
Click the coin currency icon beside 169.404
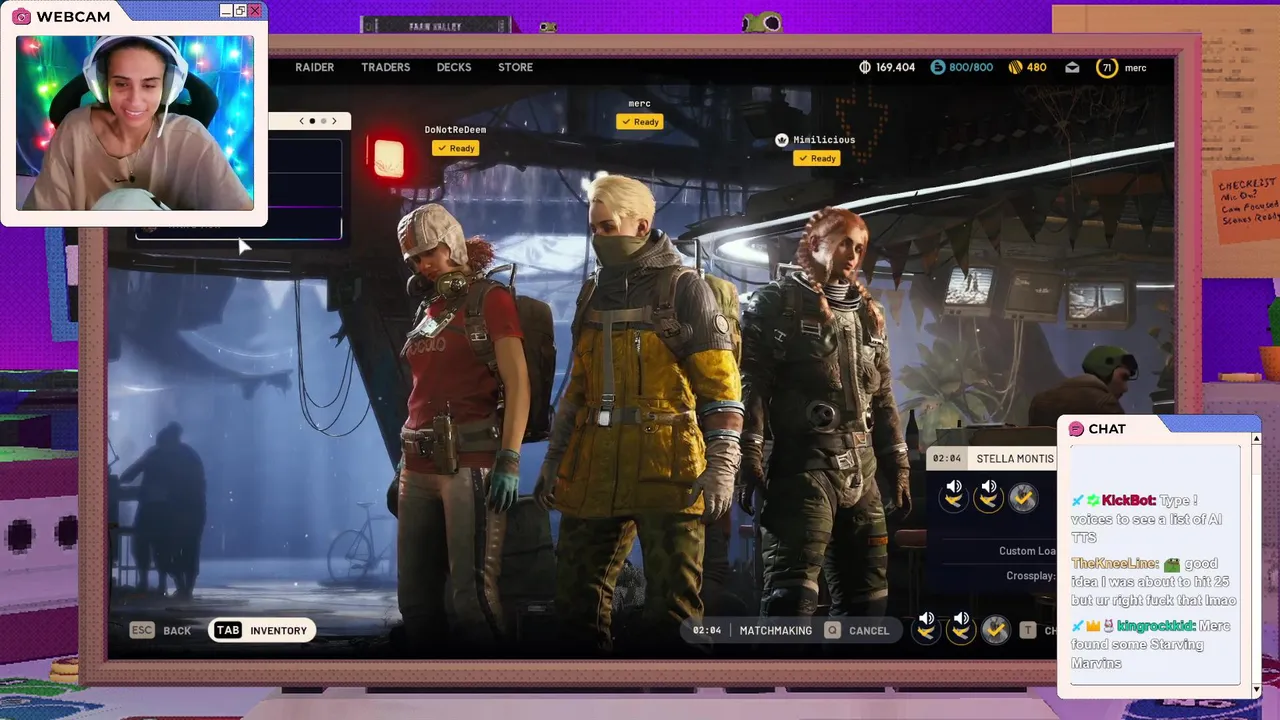click(x=865, y=67)
